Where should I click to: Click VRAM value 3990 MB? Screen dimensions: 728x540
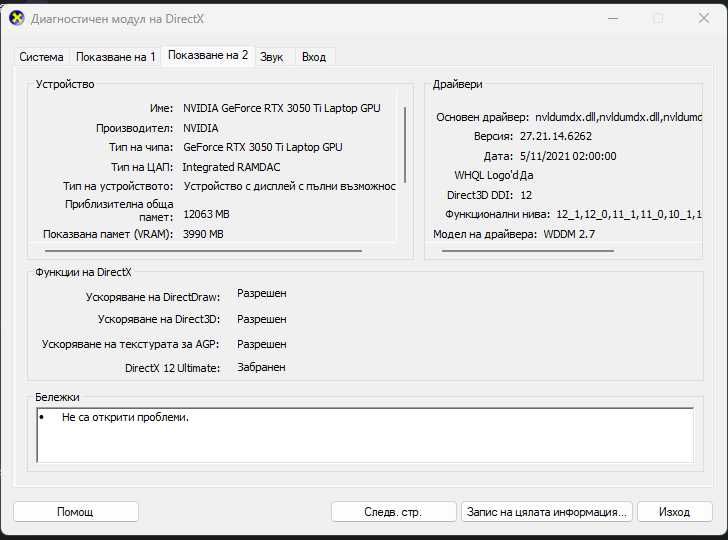203,234
